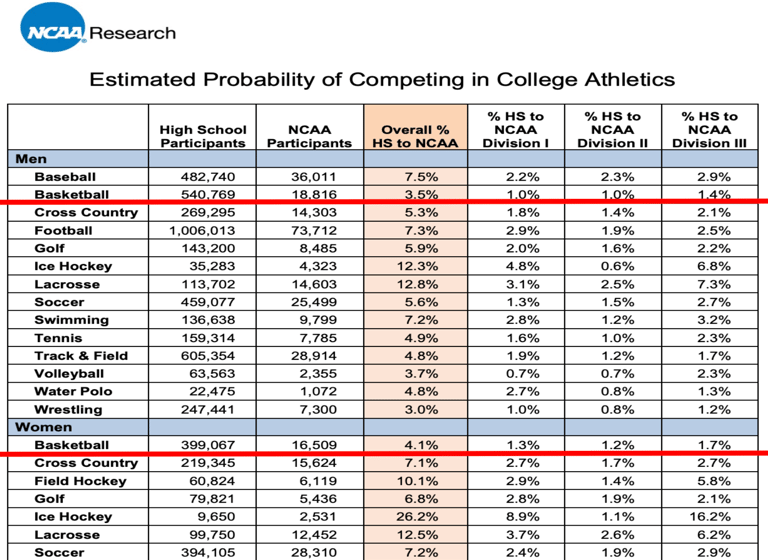768x560 pixels.
Task: Click the % HS to NCAA Division I header
Action: tap(516, 130)
